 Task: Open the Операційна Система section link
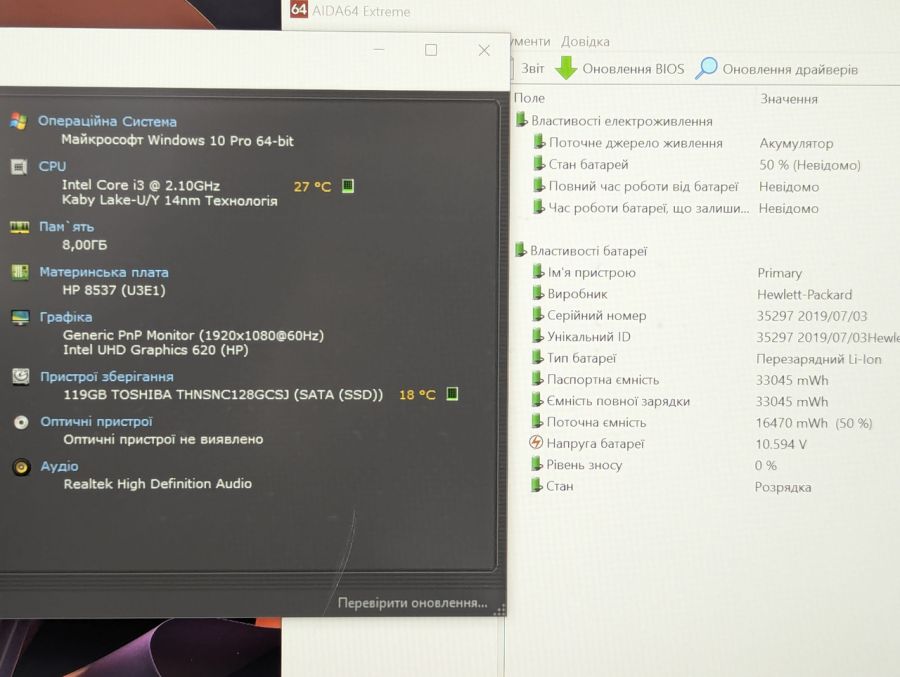tap(107, 122)
